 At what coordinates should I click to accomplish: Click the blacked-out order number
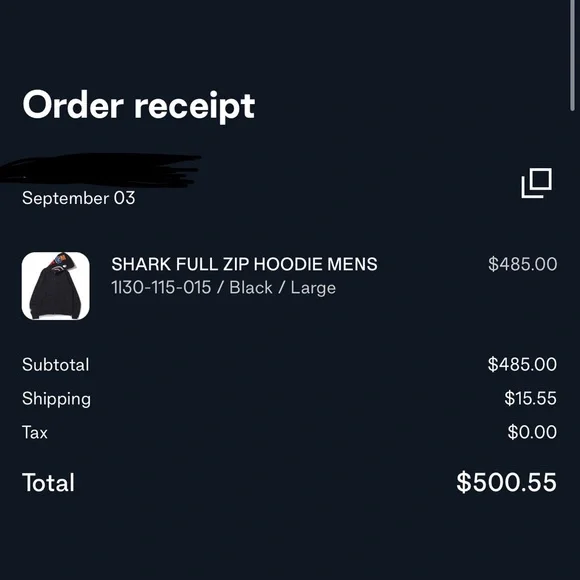[x=100, y=170]
